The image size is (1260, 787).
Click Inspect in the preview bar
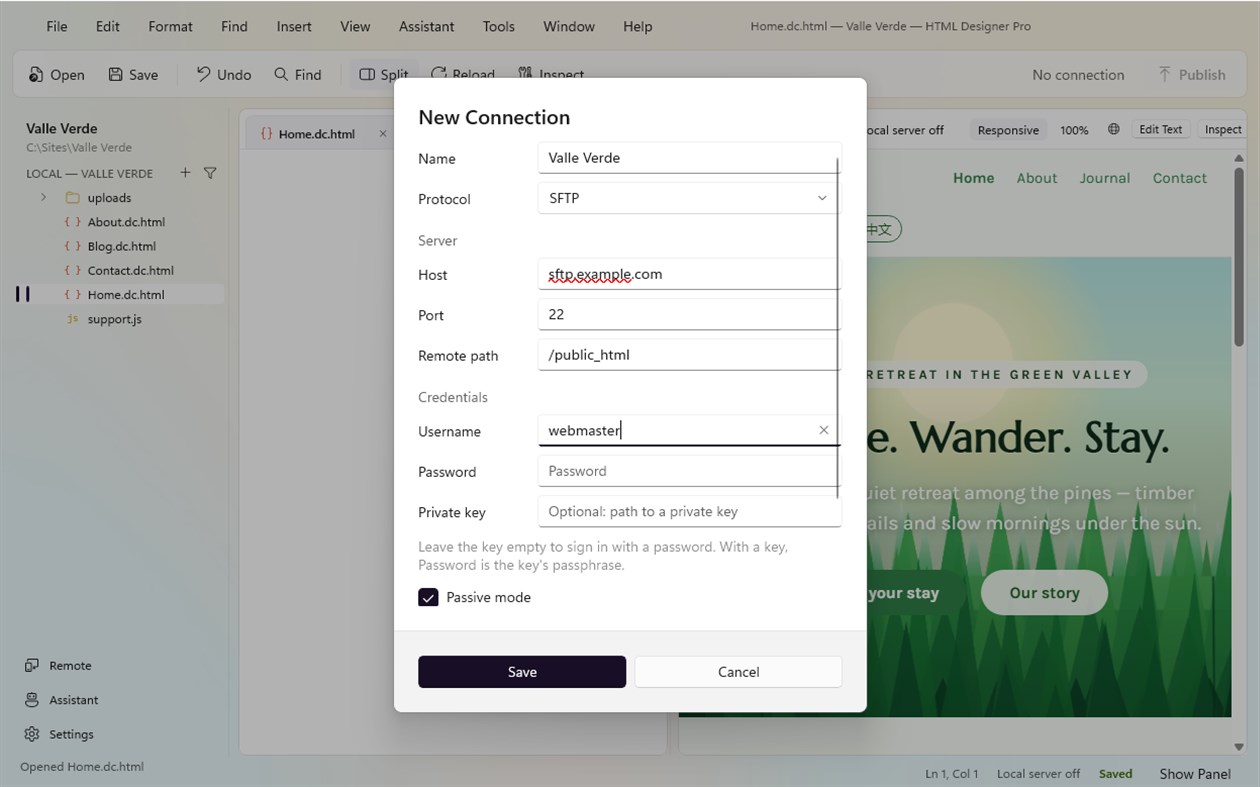click(1222, 129)
